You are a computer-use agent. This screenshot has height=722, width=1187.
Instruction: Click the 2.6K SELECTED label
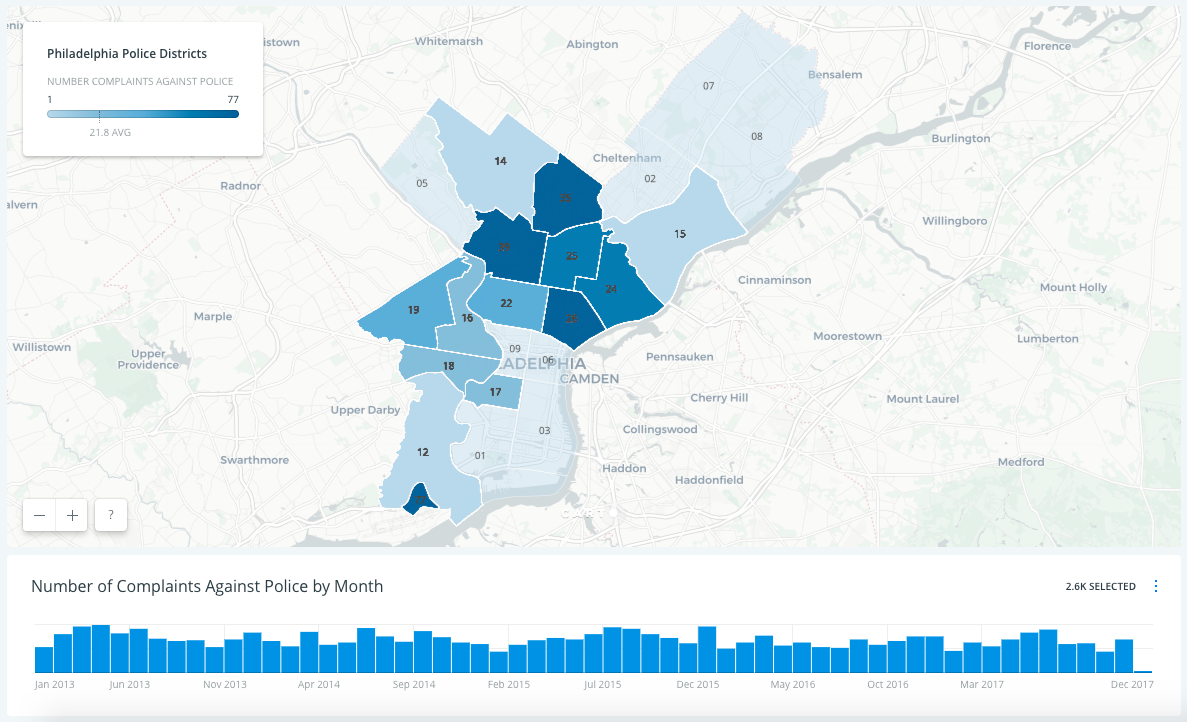coord(1100,586)
